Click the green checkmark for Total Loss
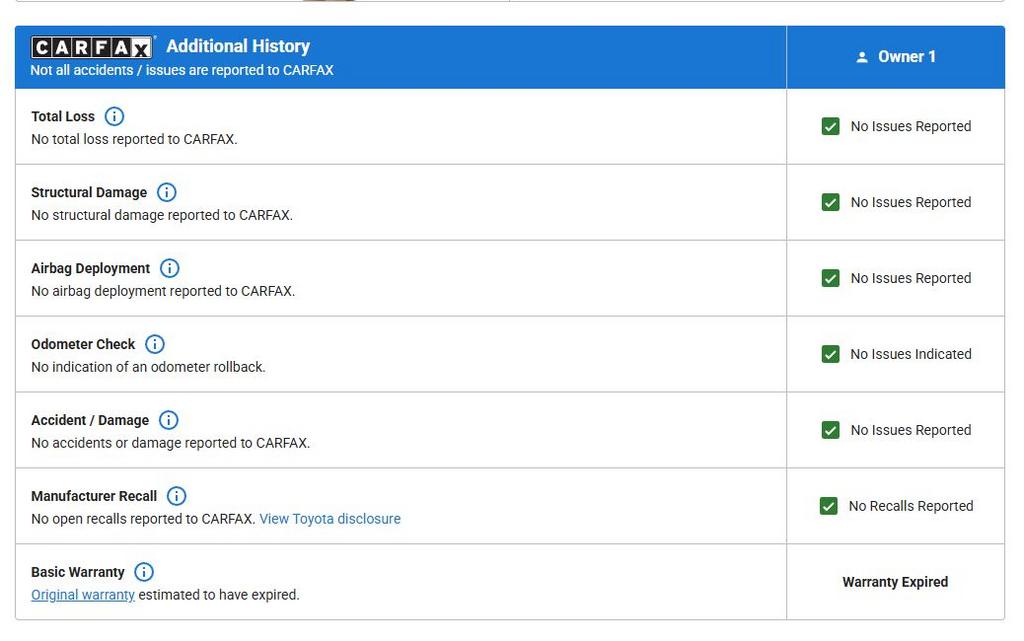The image size is (1024, 641). 830,126
